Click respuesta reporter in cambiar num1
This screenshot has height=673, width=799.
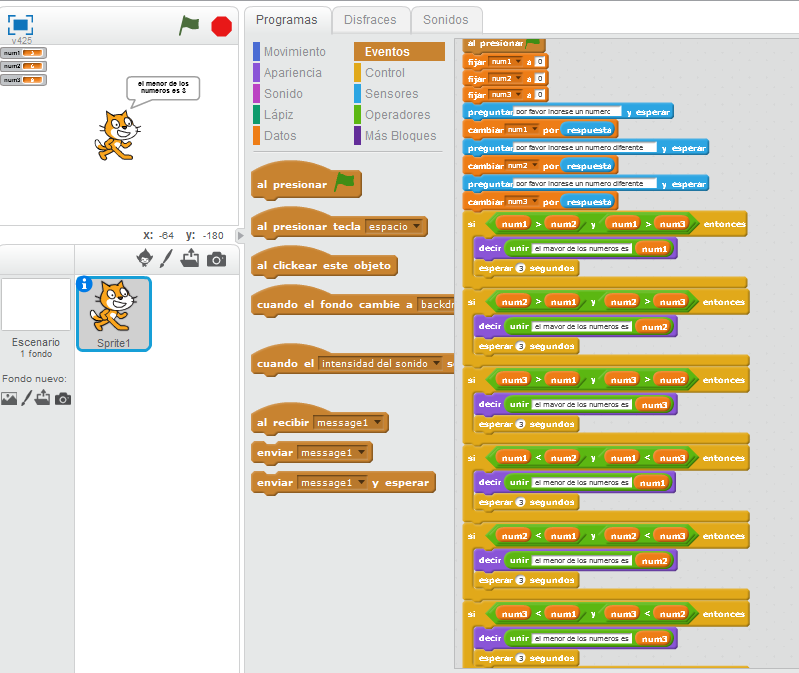click(x=589, y=130)
